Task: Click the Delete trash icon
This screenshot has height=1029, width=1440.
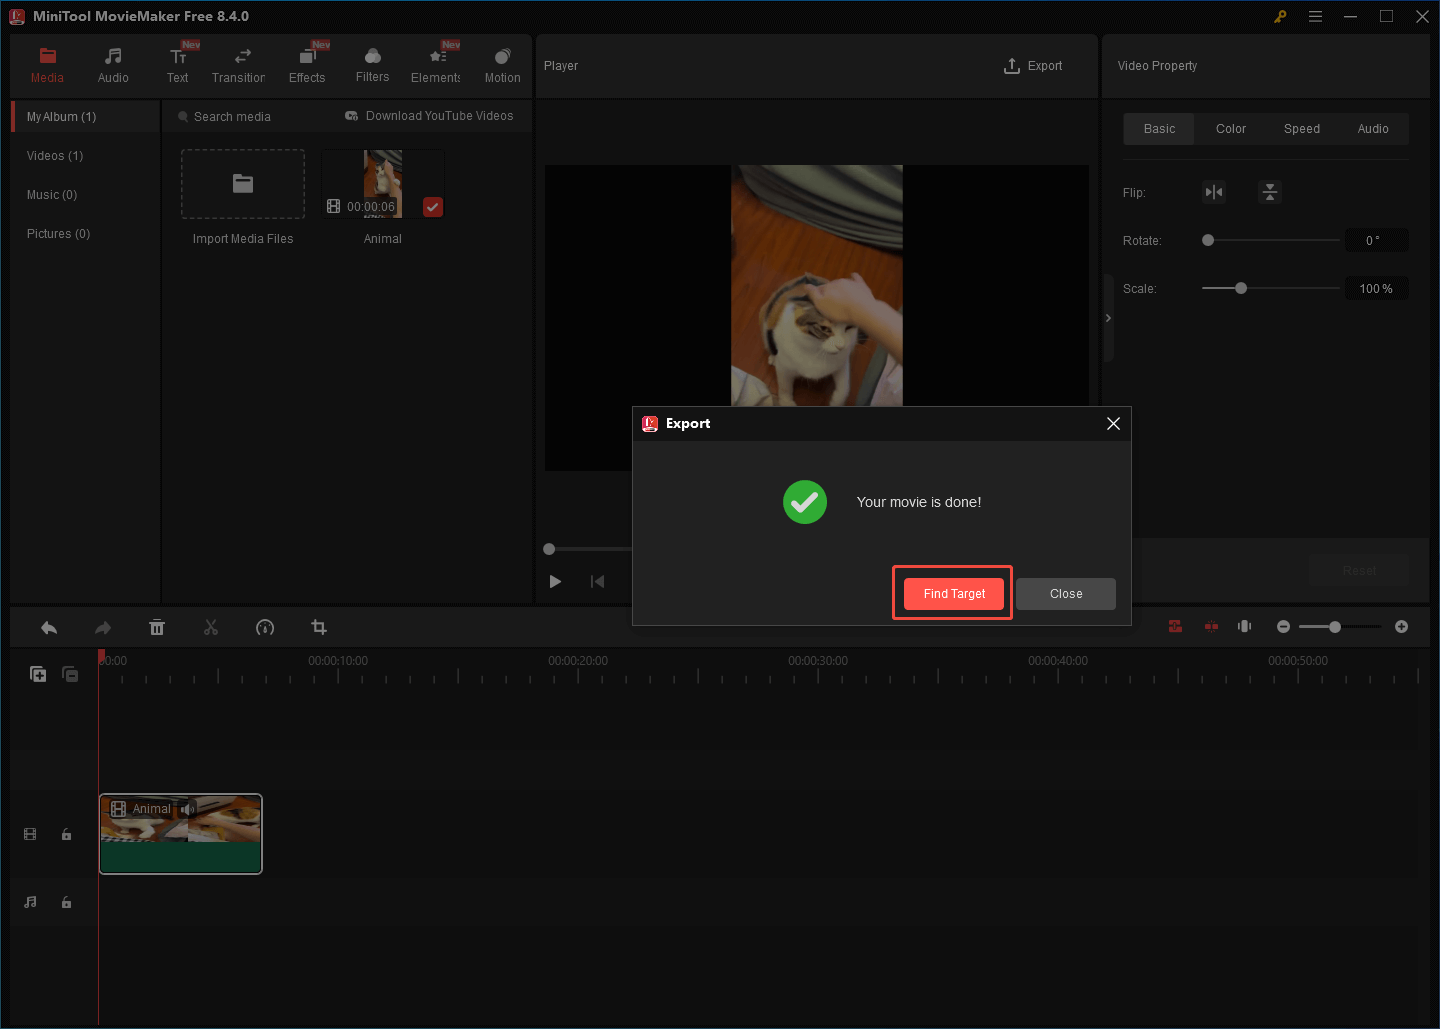Action: (157, 627)
